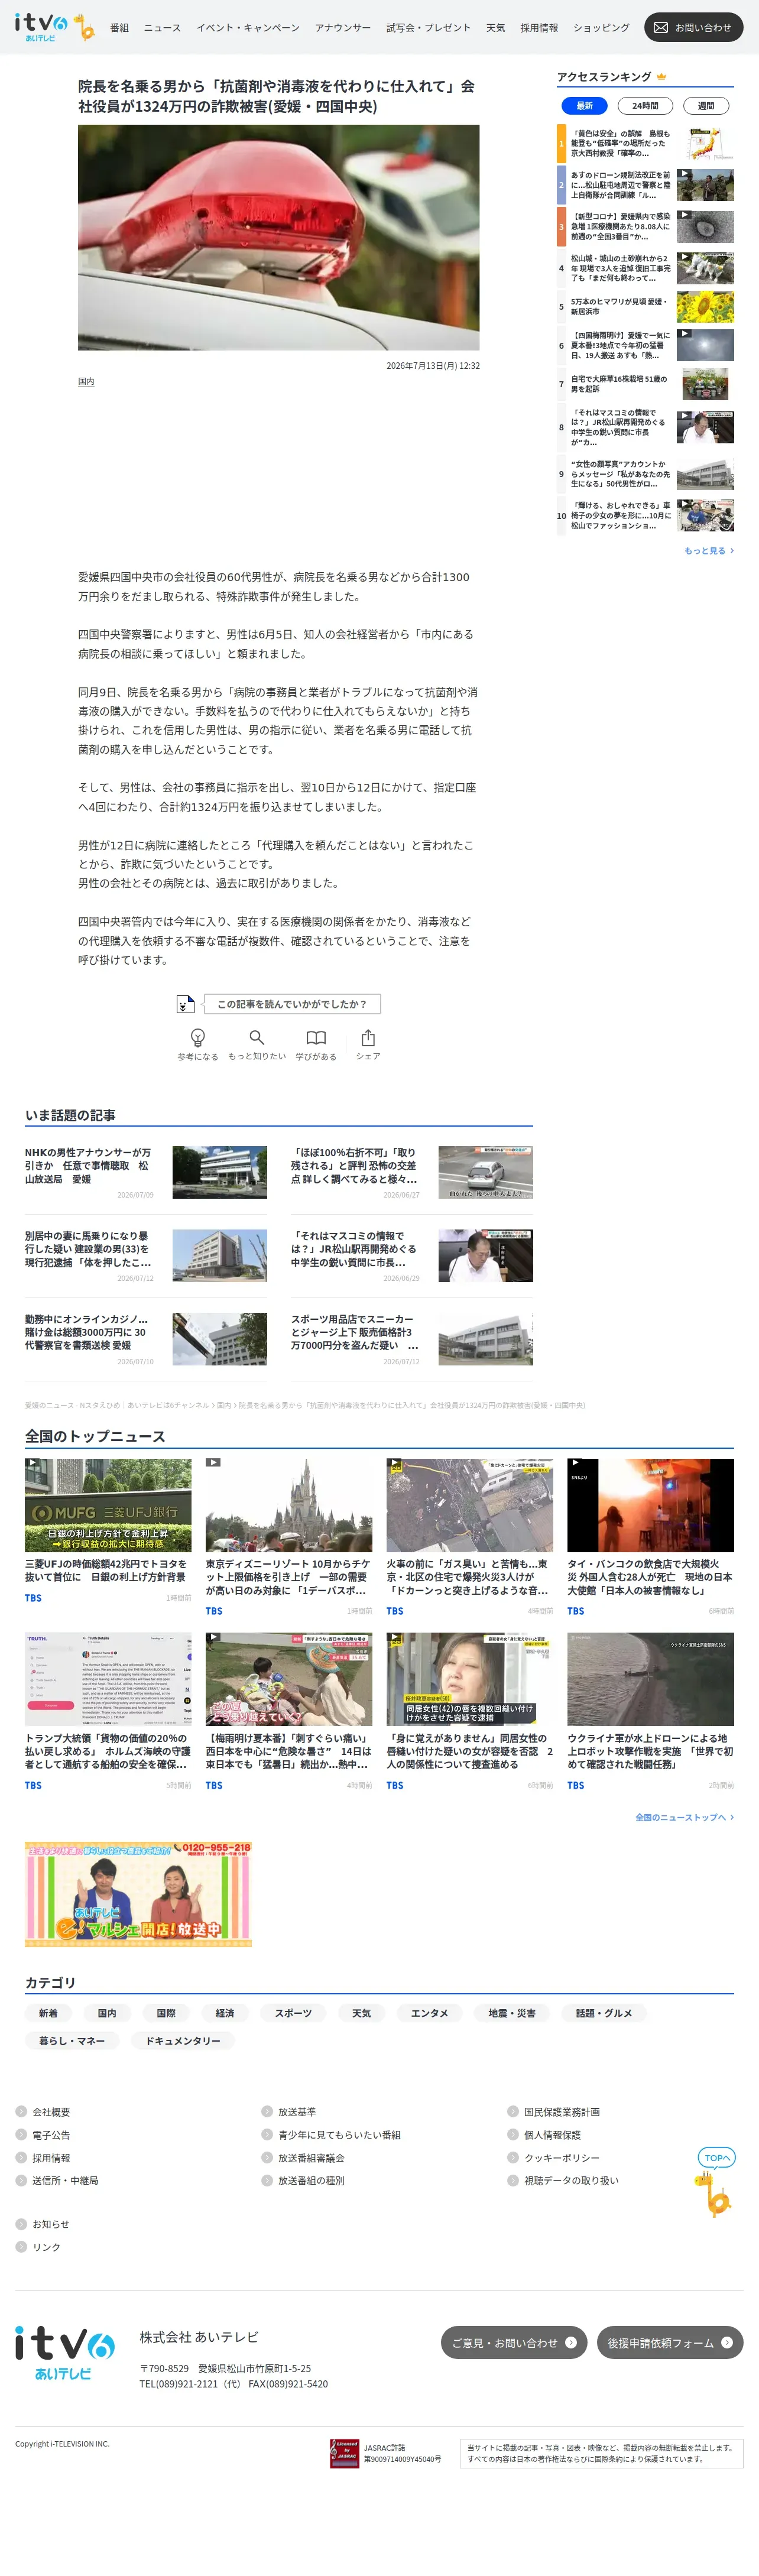Image resolution: width=759 pixels, height=2576 pixels.
Task: Open the ranking item about 新型コロナ
Action: [x=645, y=226]
